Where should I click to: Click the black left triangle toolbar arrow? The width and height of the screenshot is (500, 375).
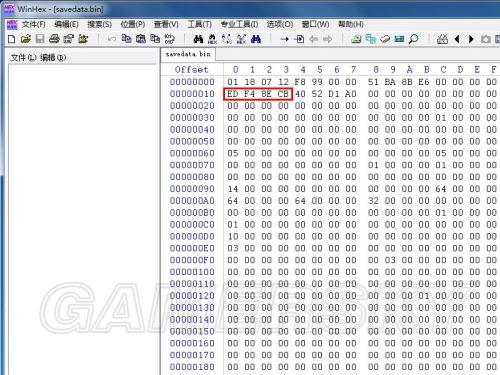(x=457, y=39)
